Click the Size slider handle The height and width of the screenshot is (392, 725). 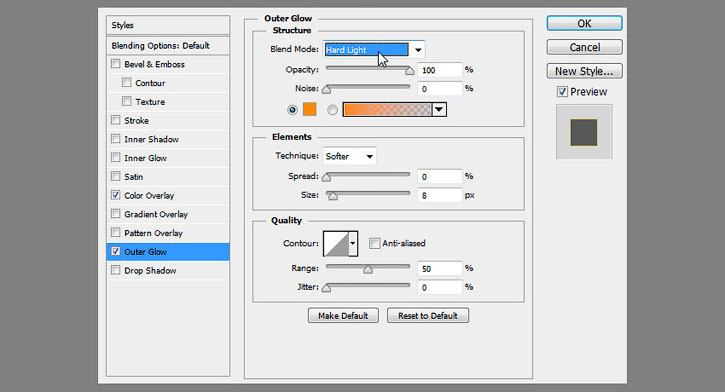[332, 196]
